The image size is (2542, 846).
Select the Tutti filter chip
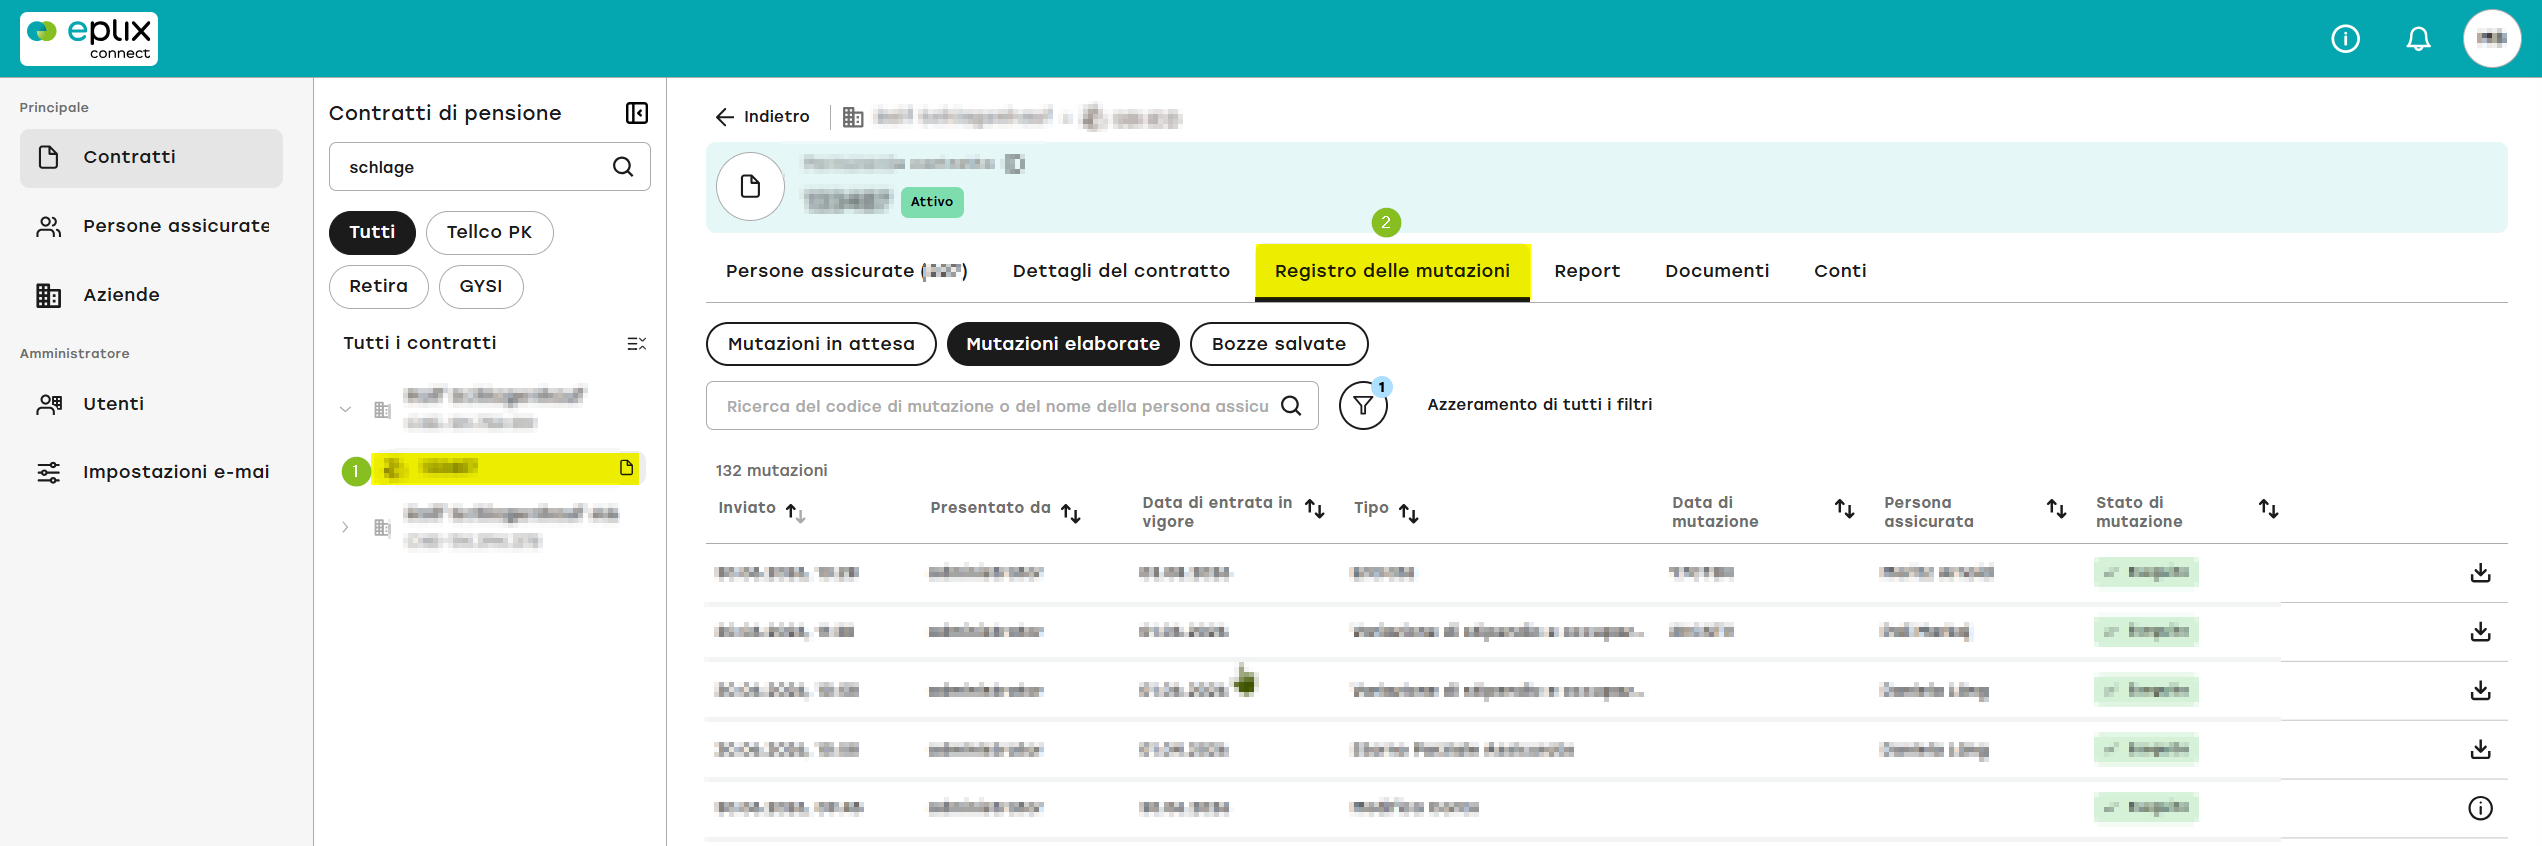coord(372,232)
